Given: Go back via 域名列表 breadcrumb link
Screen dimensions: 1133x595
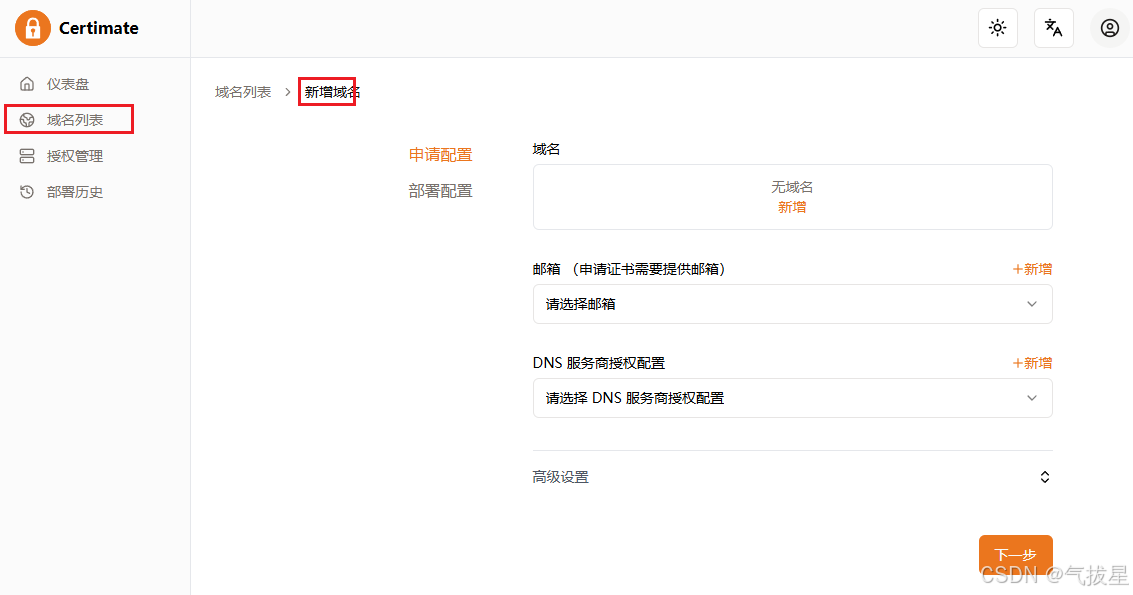Looking at the screenshot, I should [243, 92].
